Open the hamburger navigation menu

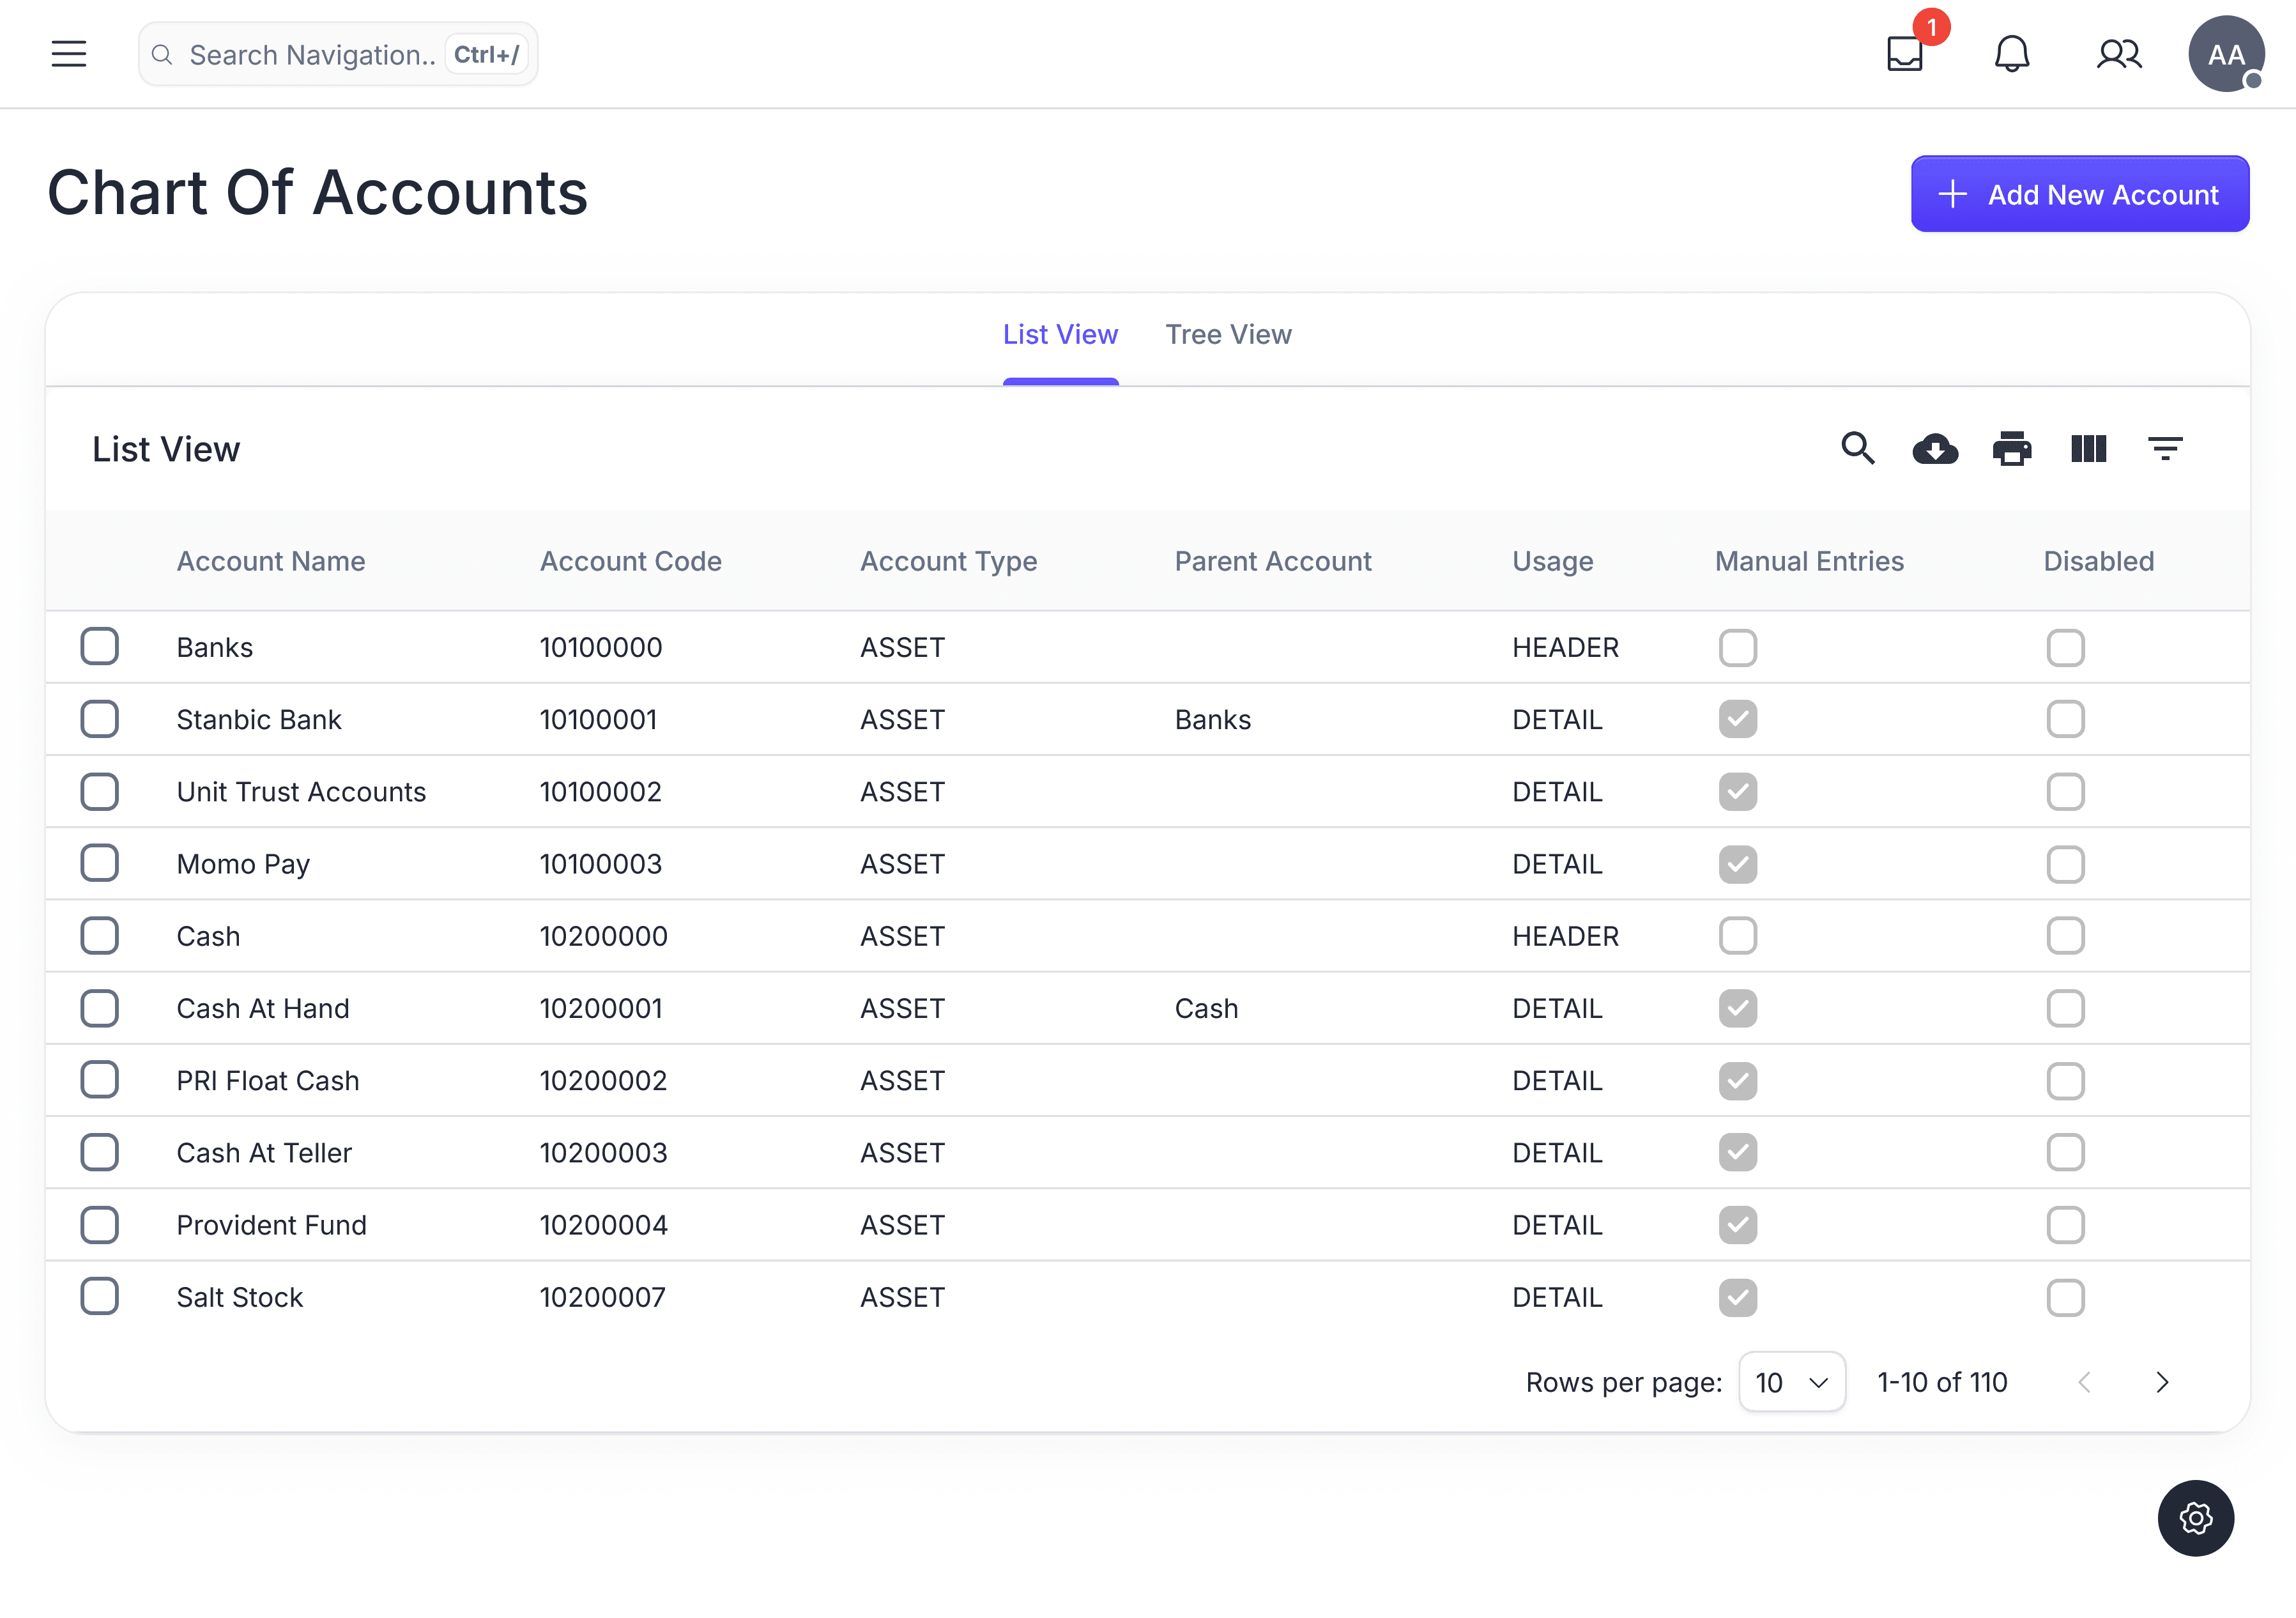coord(69,54)
